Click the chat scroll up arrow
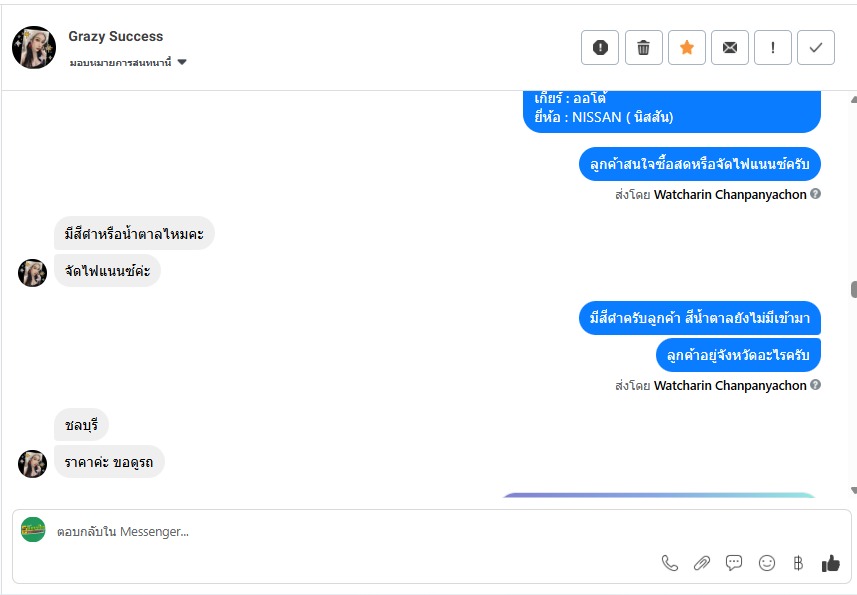Viewport: 857px width, 595px height. tap(853, 99)
